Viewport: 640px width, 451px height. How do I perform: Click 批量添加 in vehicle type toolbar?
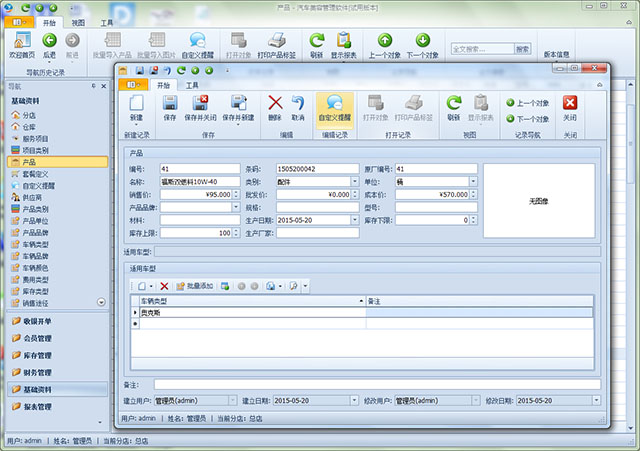point(195,286)
